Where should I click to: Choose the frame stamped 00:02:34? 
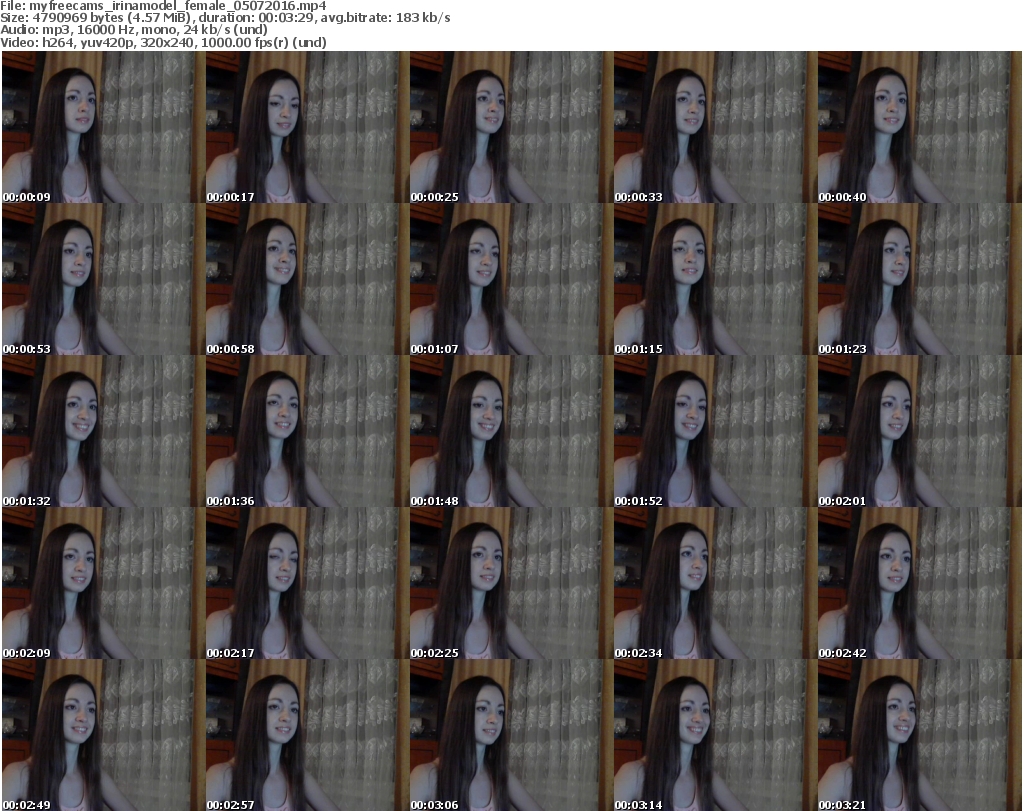[714, 583]
